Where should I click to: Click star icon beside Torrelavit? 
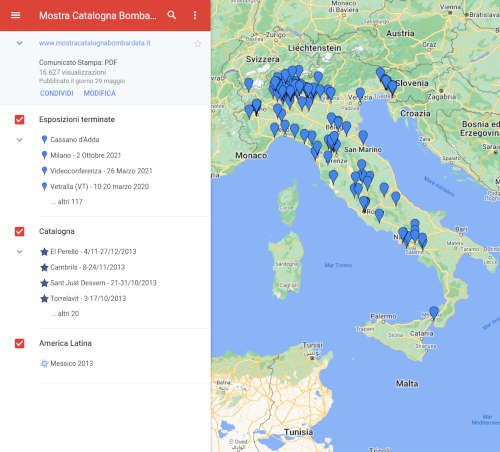click(44, 299)
